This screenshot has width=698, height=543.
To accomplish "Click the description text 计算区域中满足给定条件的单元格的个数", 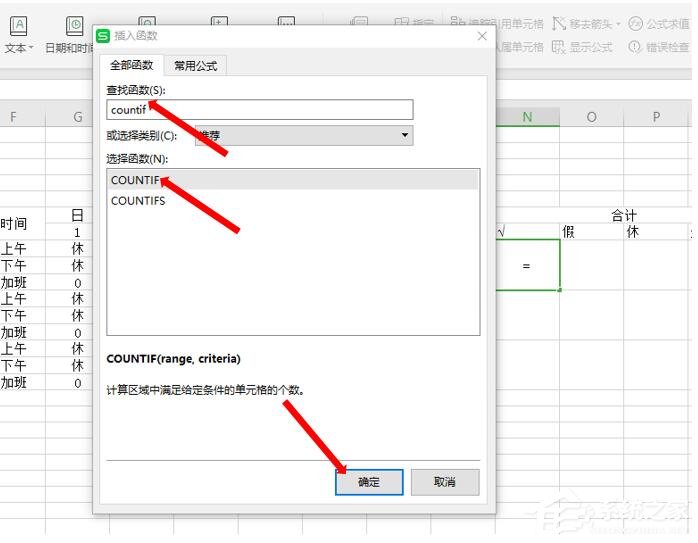I will 205,390.
